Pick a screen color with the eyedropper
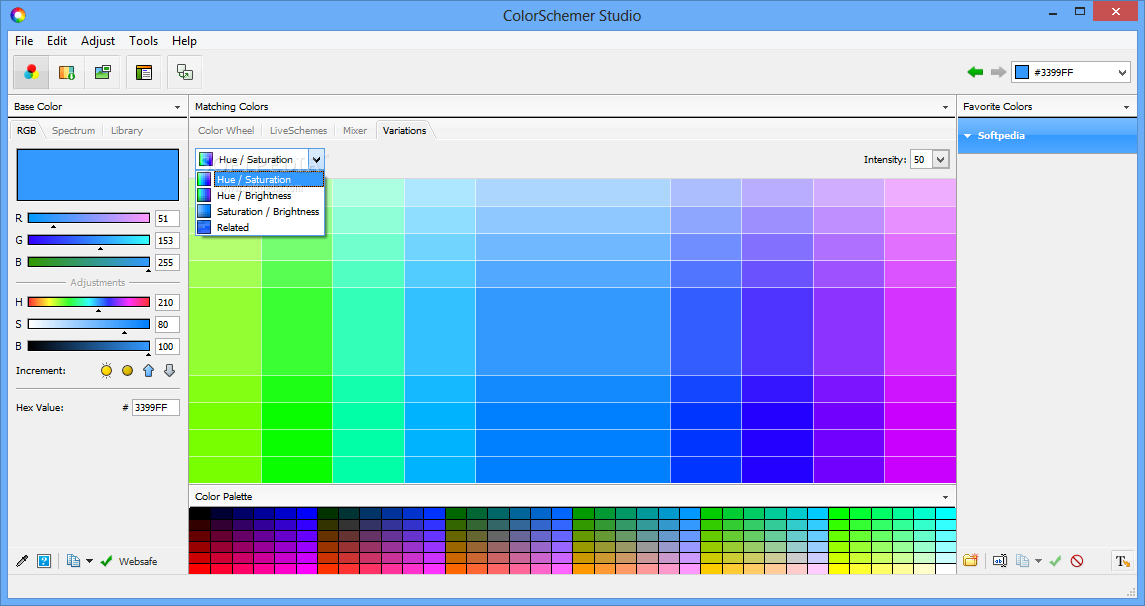 [22, 561]
